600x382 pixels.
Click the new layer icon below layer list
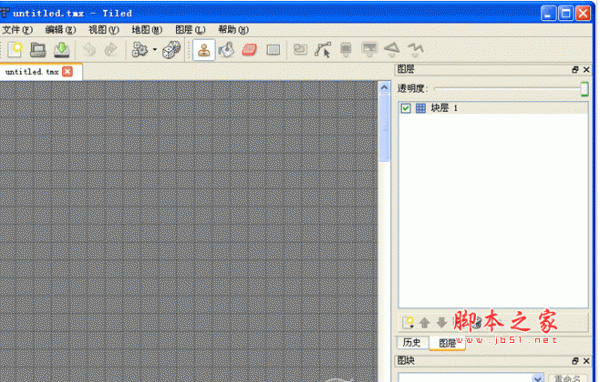408,323
